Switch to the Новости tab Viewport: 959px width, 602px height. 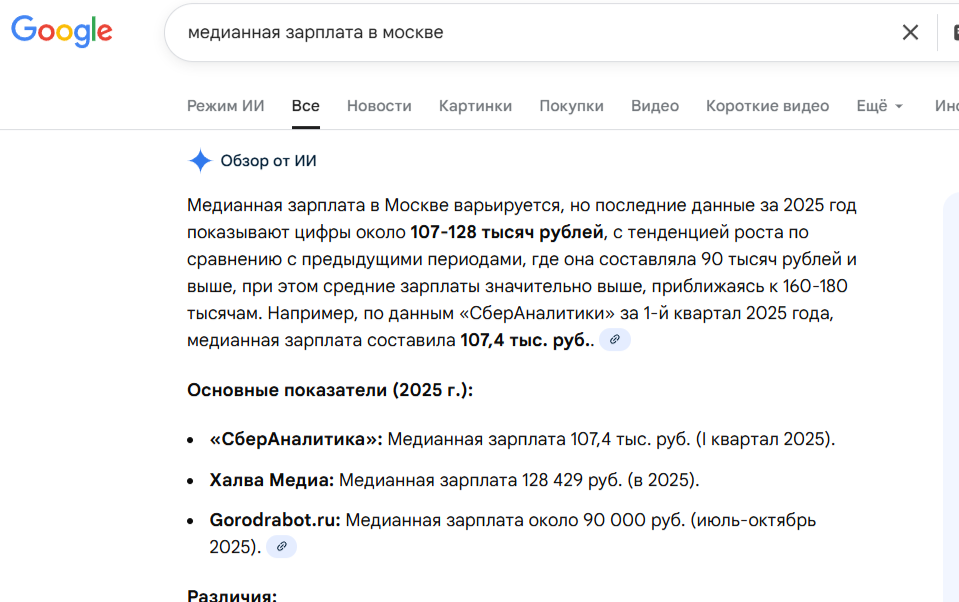379,106
